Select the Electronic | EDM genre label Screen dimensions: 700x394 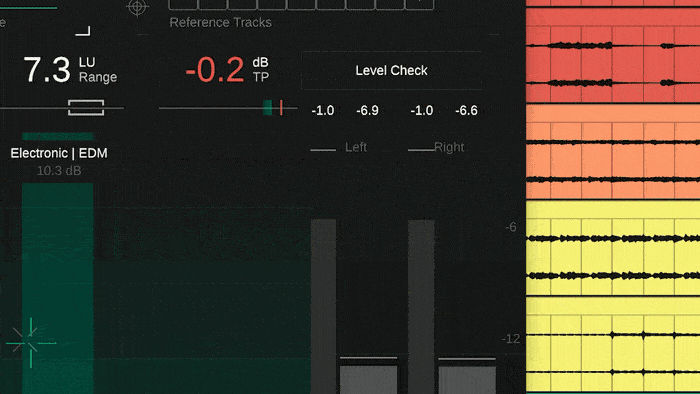tap(59, 153)
